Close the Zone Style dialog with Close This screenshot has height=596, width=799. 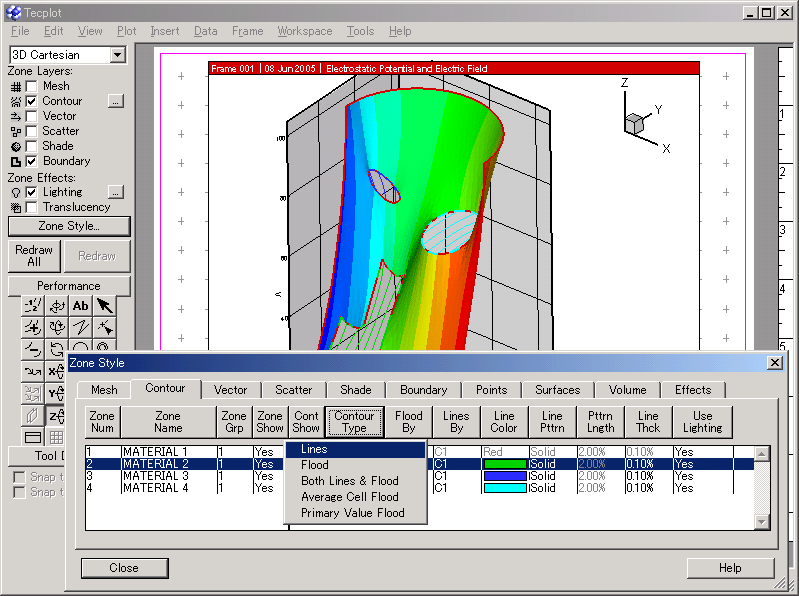(x=124, y=568)
